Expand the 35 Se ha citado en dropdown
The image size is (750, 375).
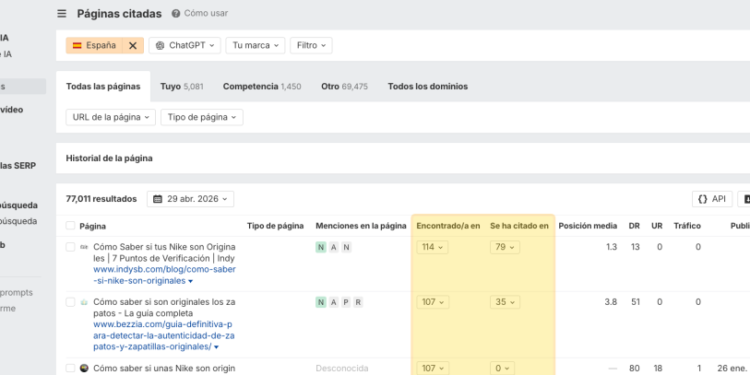(505, 302)
